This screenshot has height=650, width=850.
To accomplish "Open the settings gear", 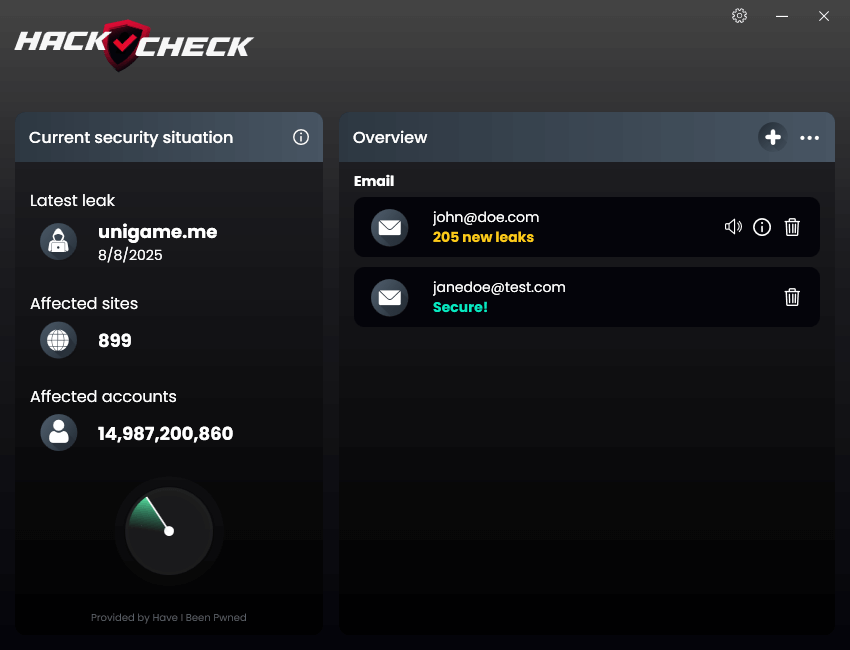I will click(739, 16).
